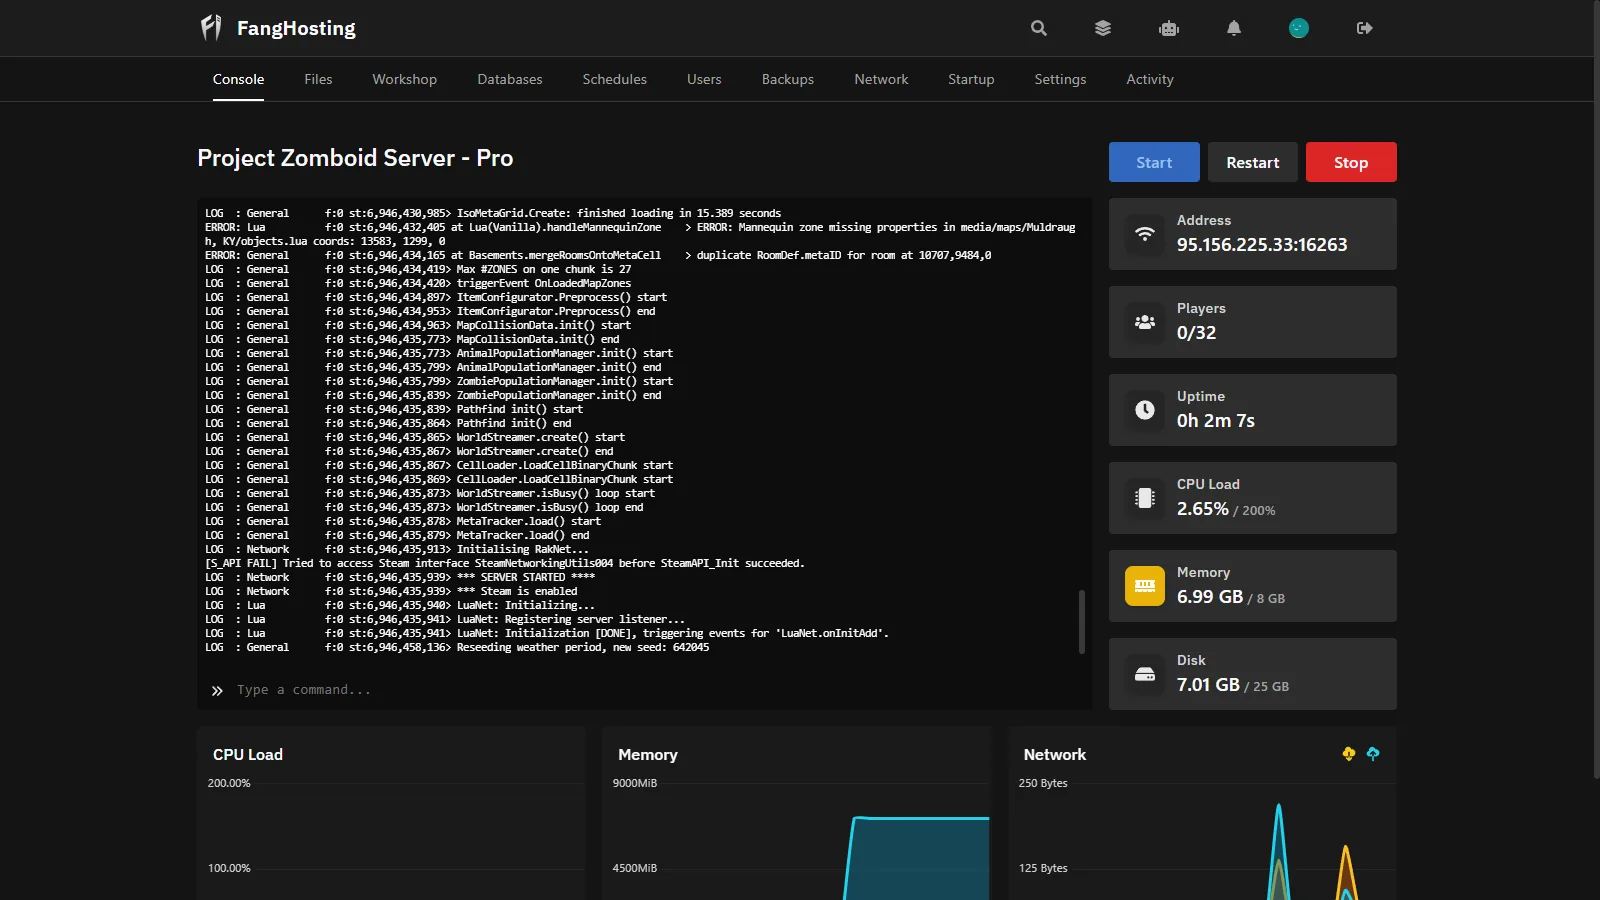Click the players group icon
Viewport: 1600px width, 900px height.
tap(1145, 322)
